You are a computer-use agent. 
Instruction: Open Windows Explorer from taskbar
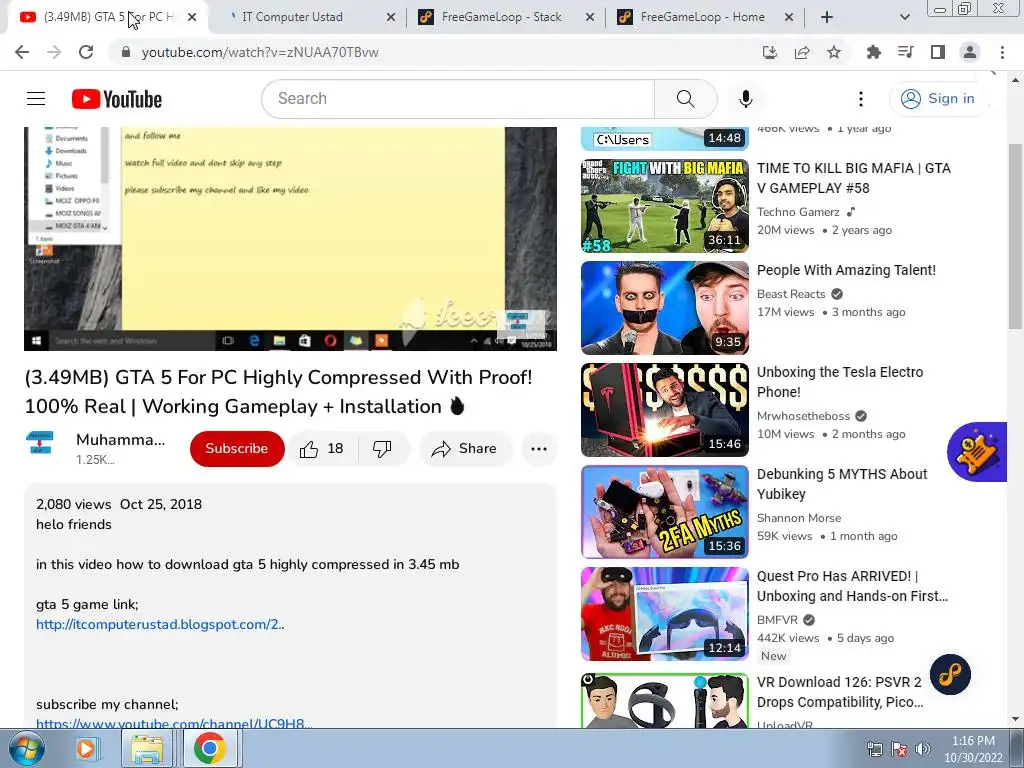coord(148,749)
